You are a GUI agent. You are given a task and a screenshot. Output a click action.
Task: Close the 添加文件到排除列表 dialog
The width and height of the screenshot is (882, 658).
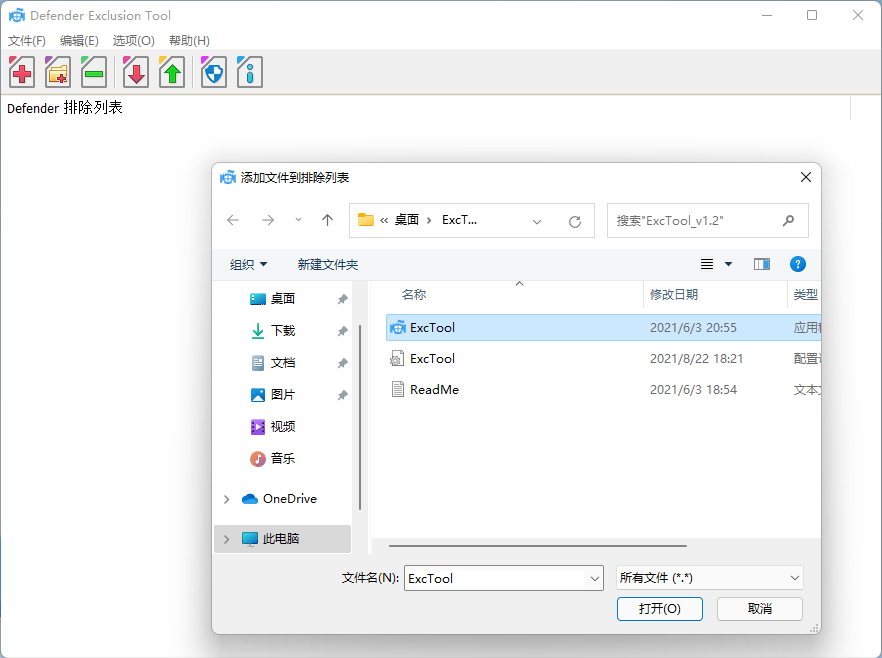[x=806, y=177]
